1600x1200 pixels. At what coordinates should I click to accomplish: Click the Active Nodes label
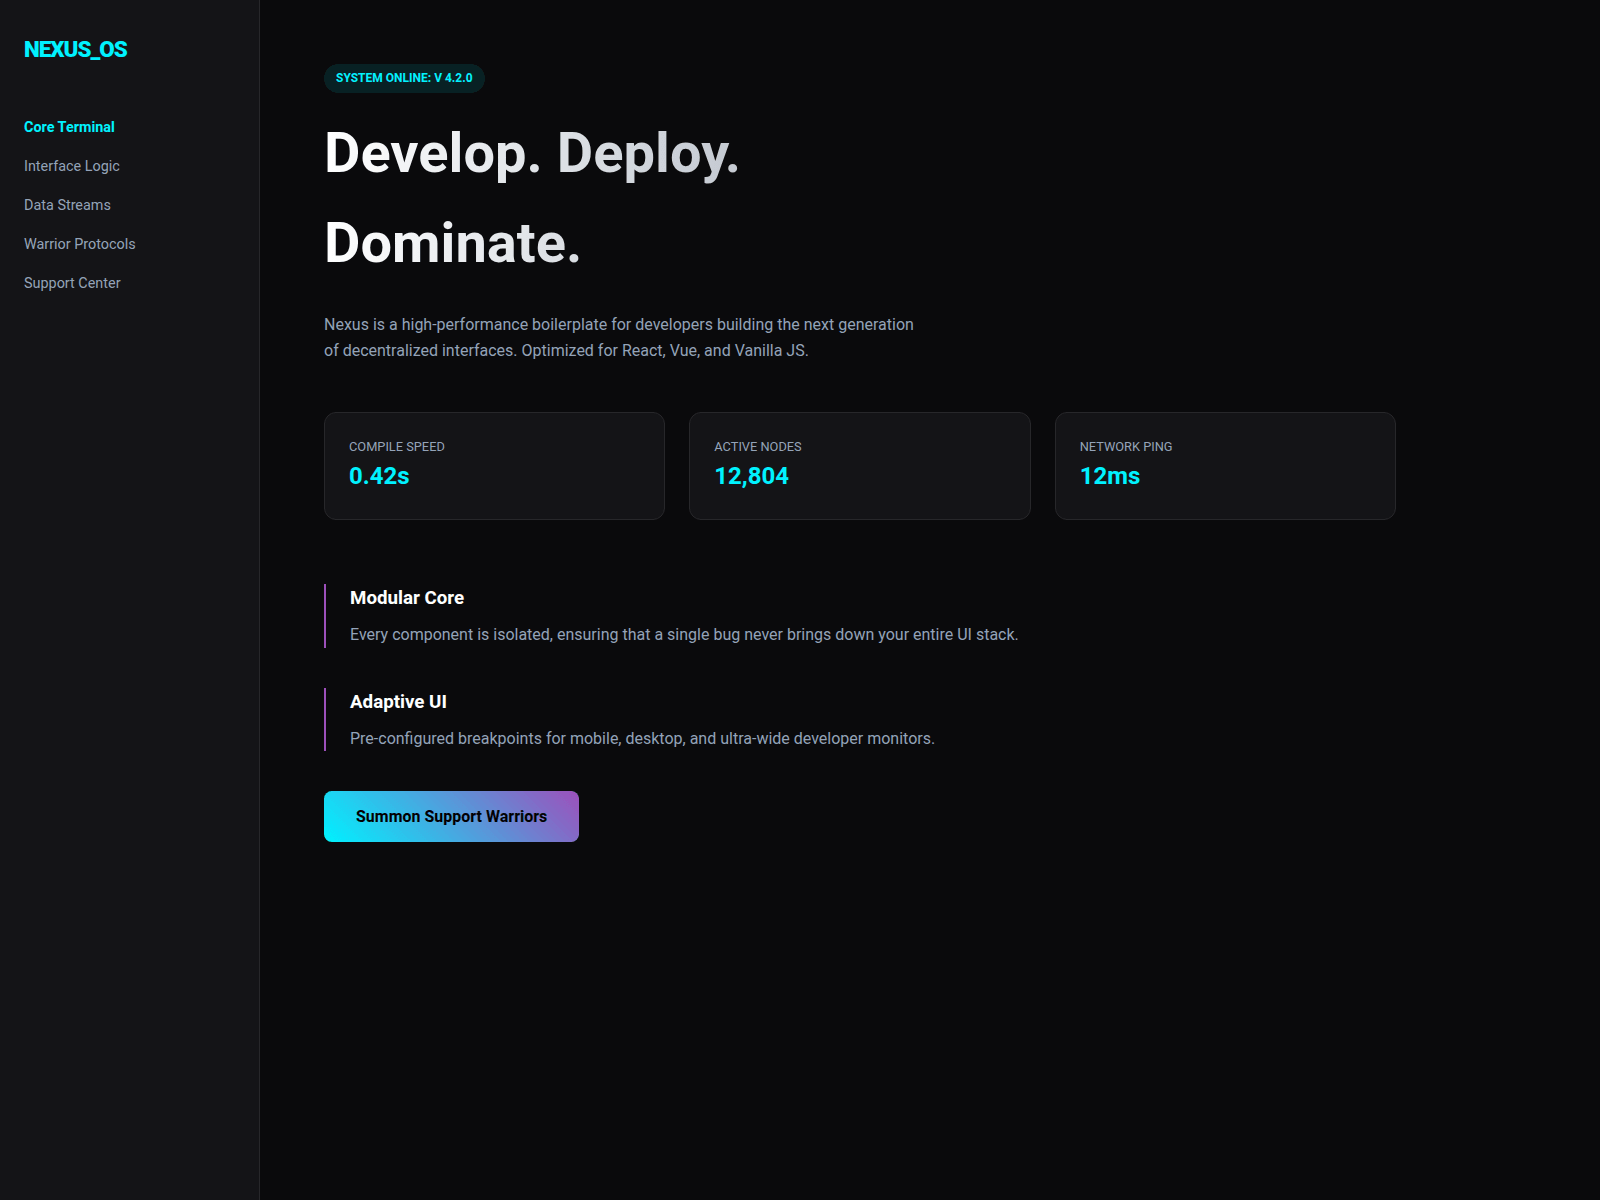coord(758,447)
